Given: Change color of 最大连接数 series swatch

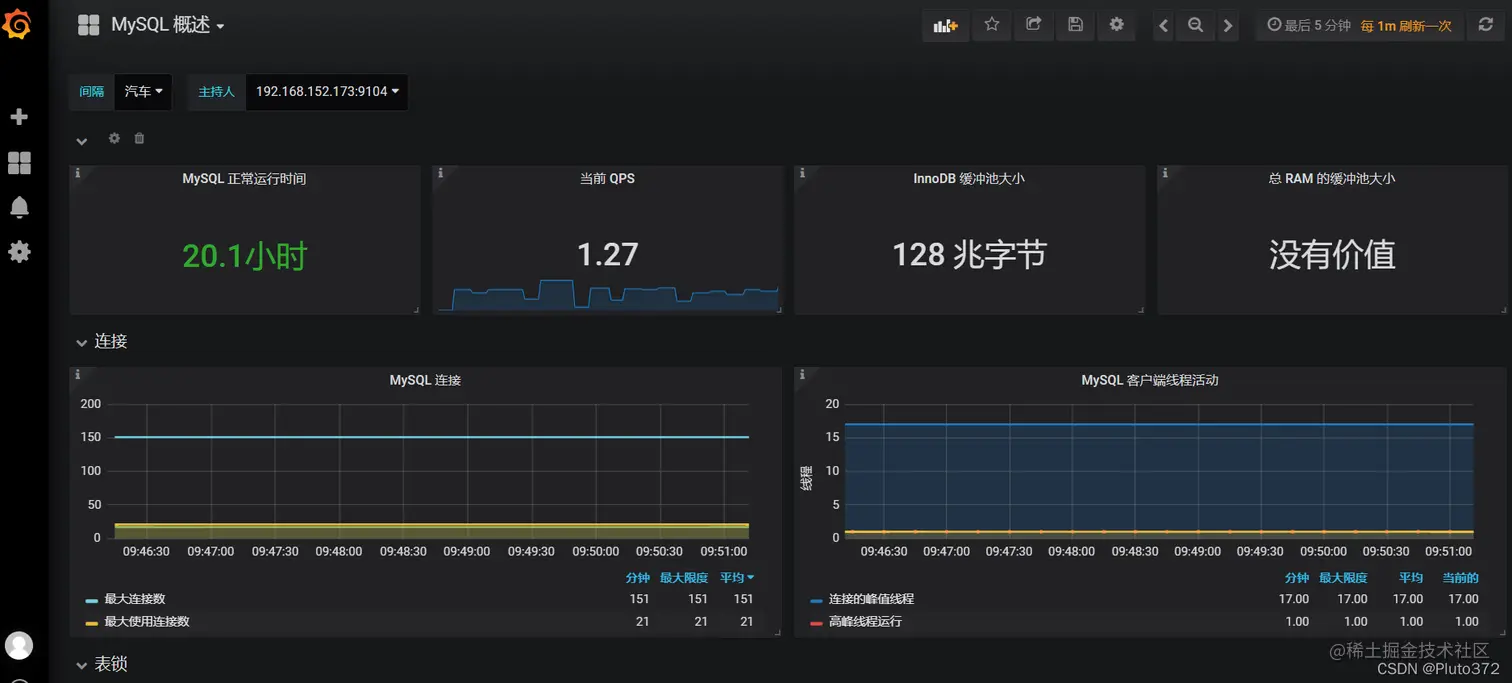Looking at the screenshot, I should tap(92, 600).
